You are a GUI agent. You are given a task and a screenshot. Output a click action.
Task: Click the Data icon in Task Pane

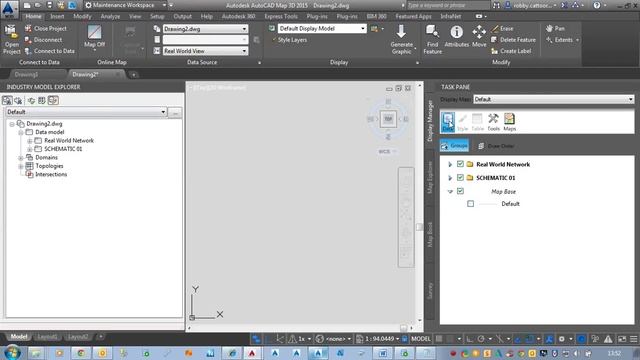coord(448,122)
